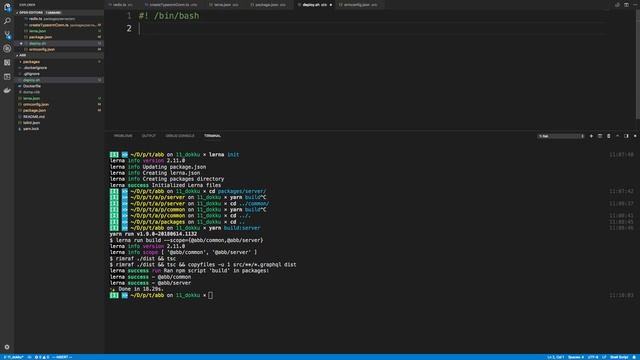This screenshot has height=360, width=640.
Task: Open tslint.json in explorer tree
Action: pos(59,123)
